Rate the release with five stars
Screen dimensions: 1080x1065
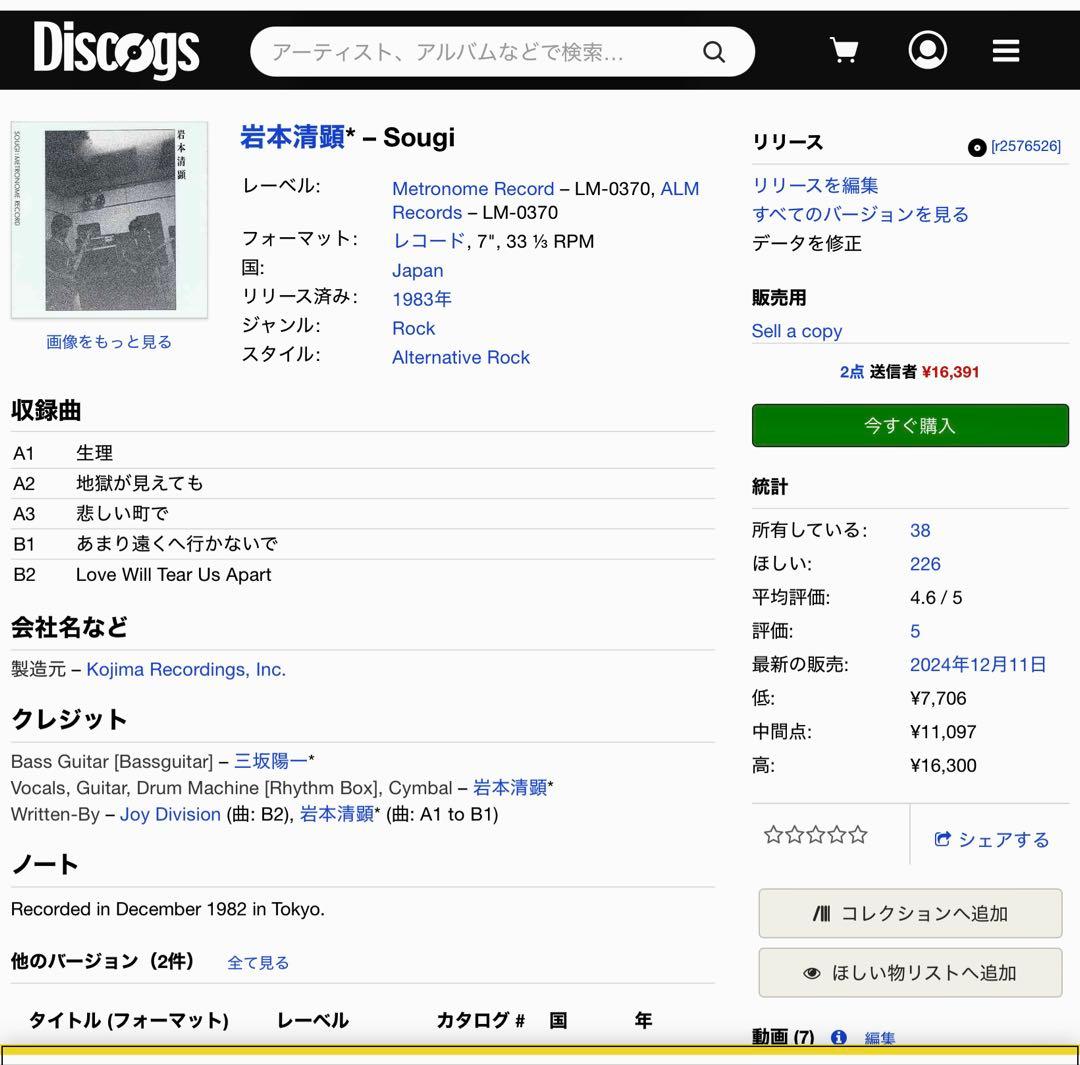pyautogui.click(x=858, y=835)
